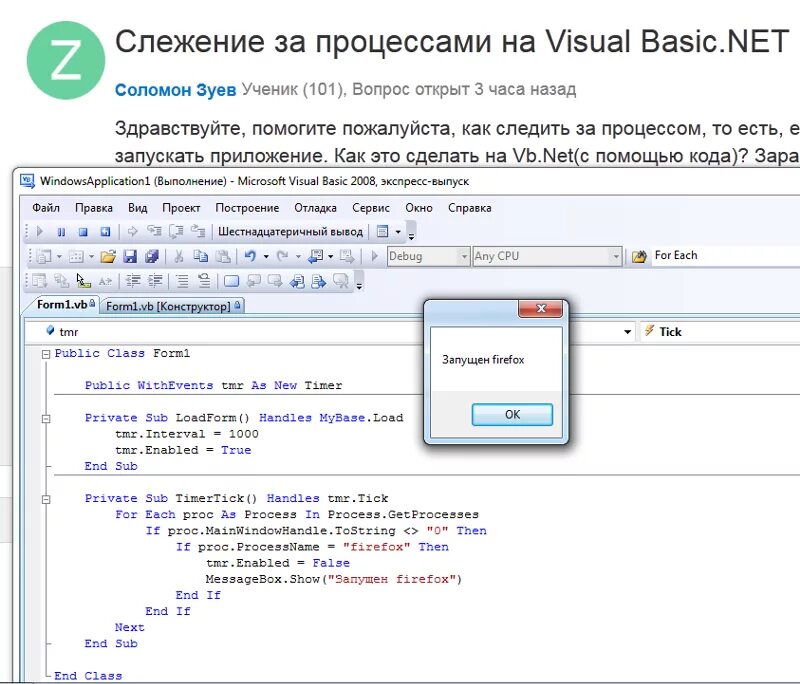Open the dropdown arrow beside the debug windows icon
Screen dimensions: 800x684
tap(398, 232)
